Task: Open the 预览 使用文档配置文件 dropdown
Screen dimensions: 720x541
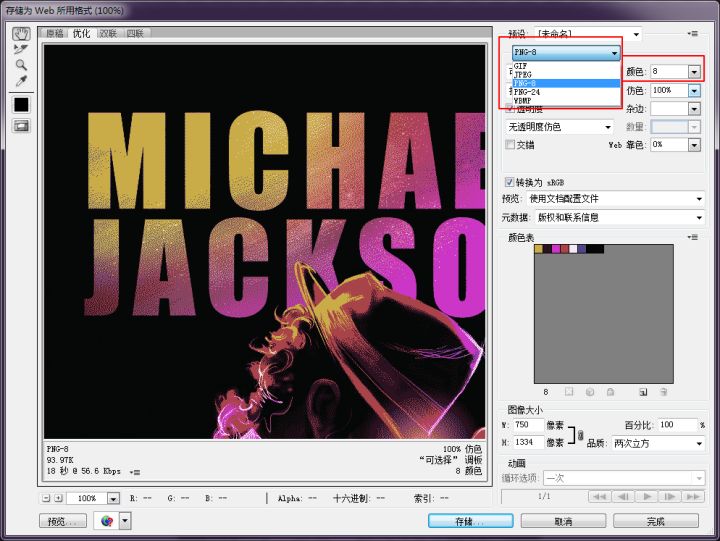Action: tap(615, 199)
